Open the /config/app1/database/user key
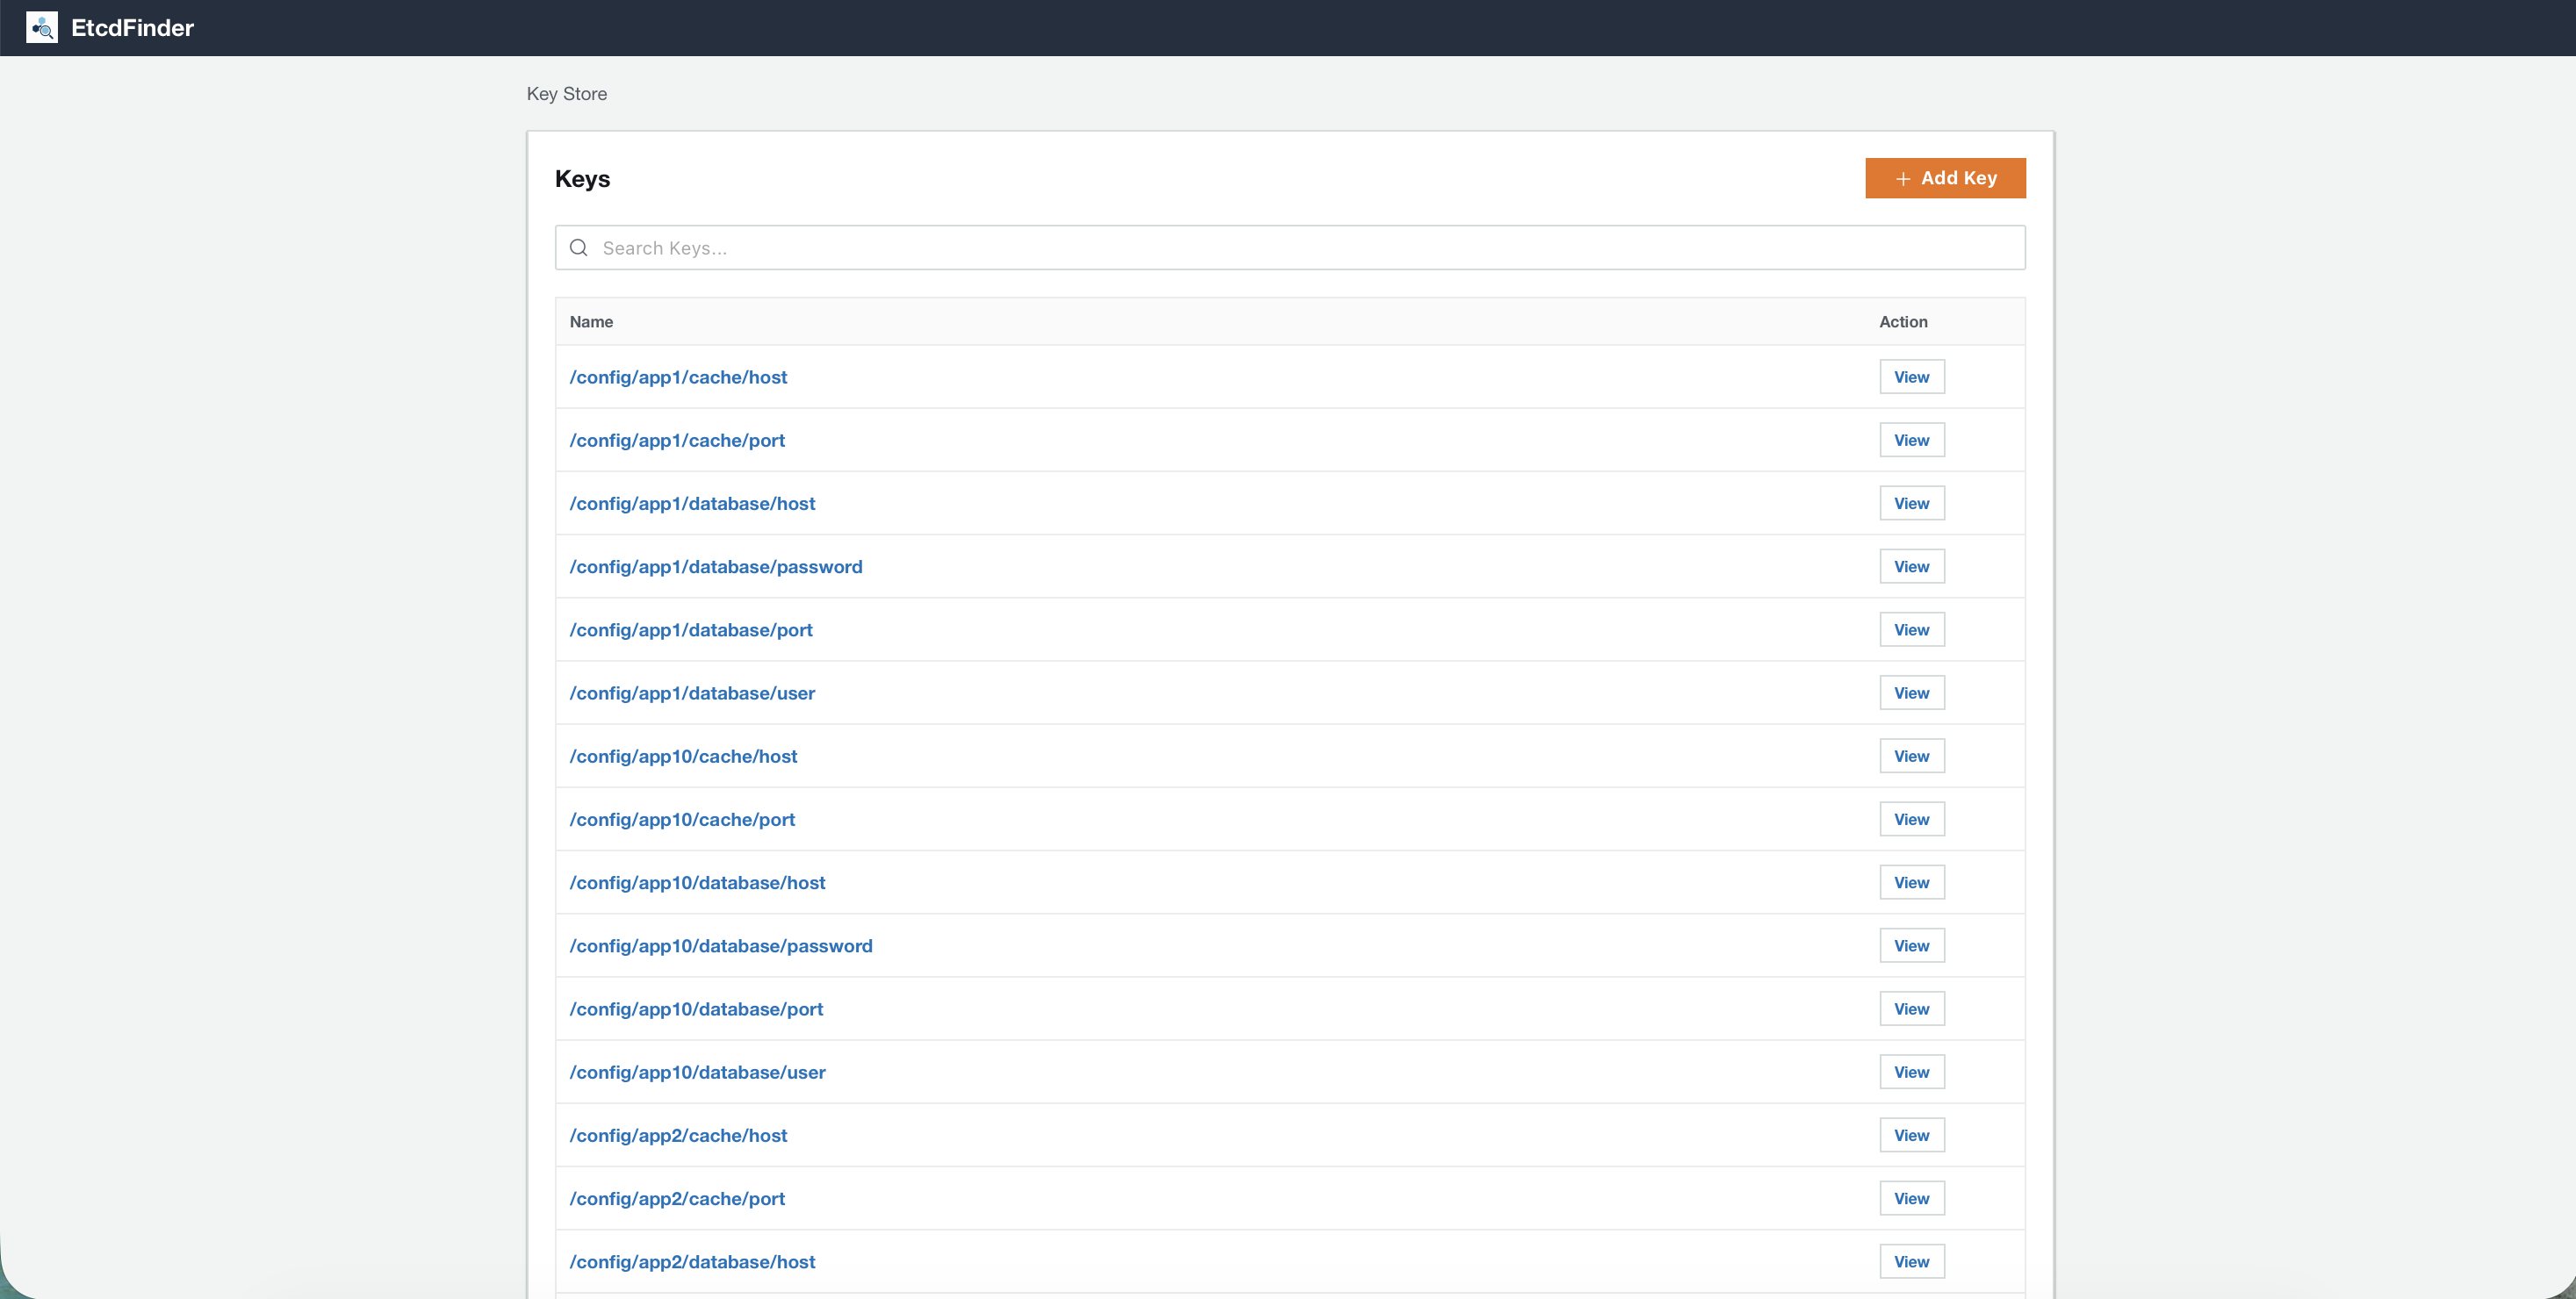Viewport: 2576px width, 1299px height. pyautogui.click(x=692, y=692)
